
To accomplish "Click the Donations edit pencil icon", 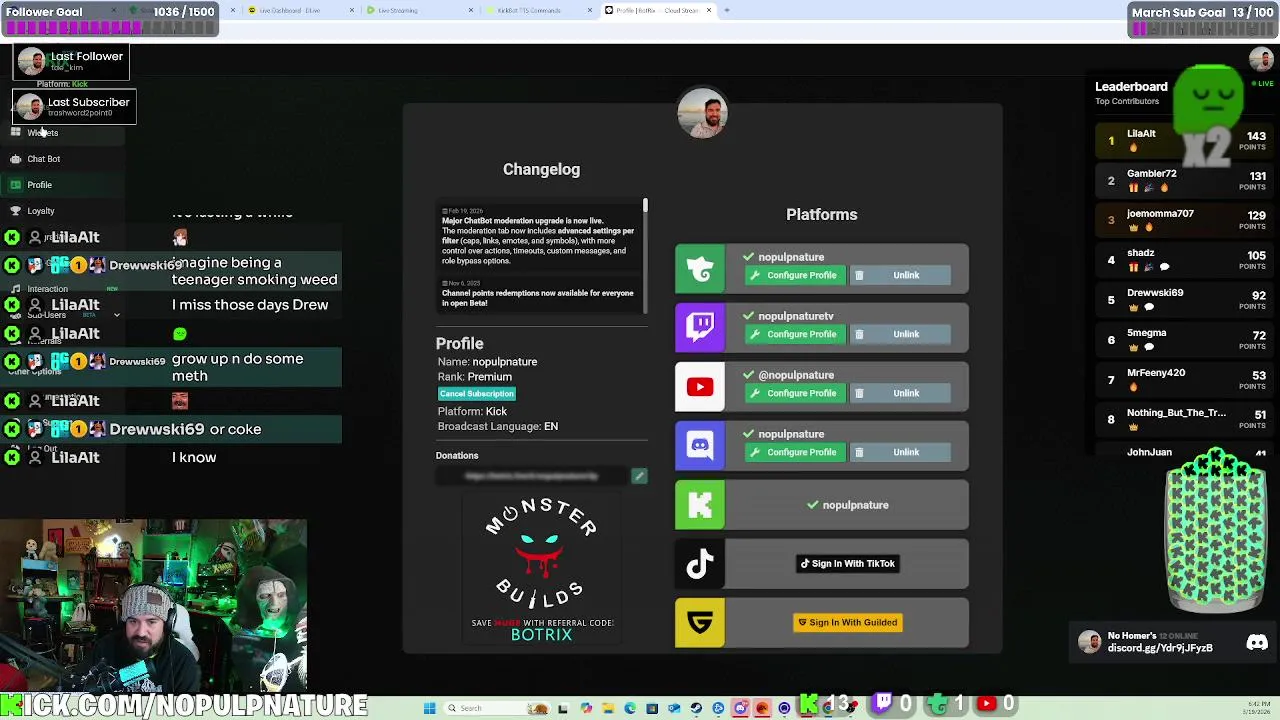I will [x=639, y=476].
